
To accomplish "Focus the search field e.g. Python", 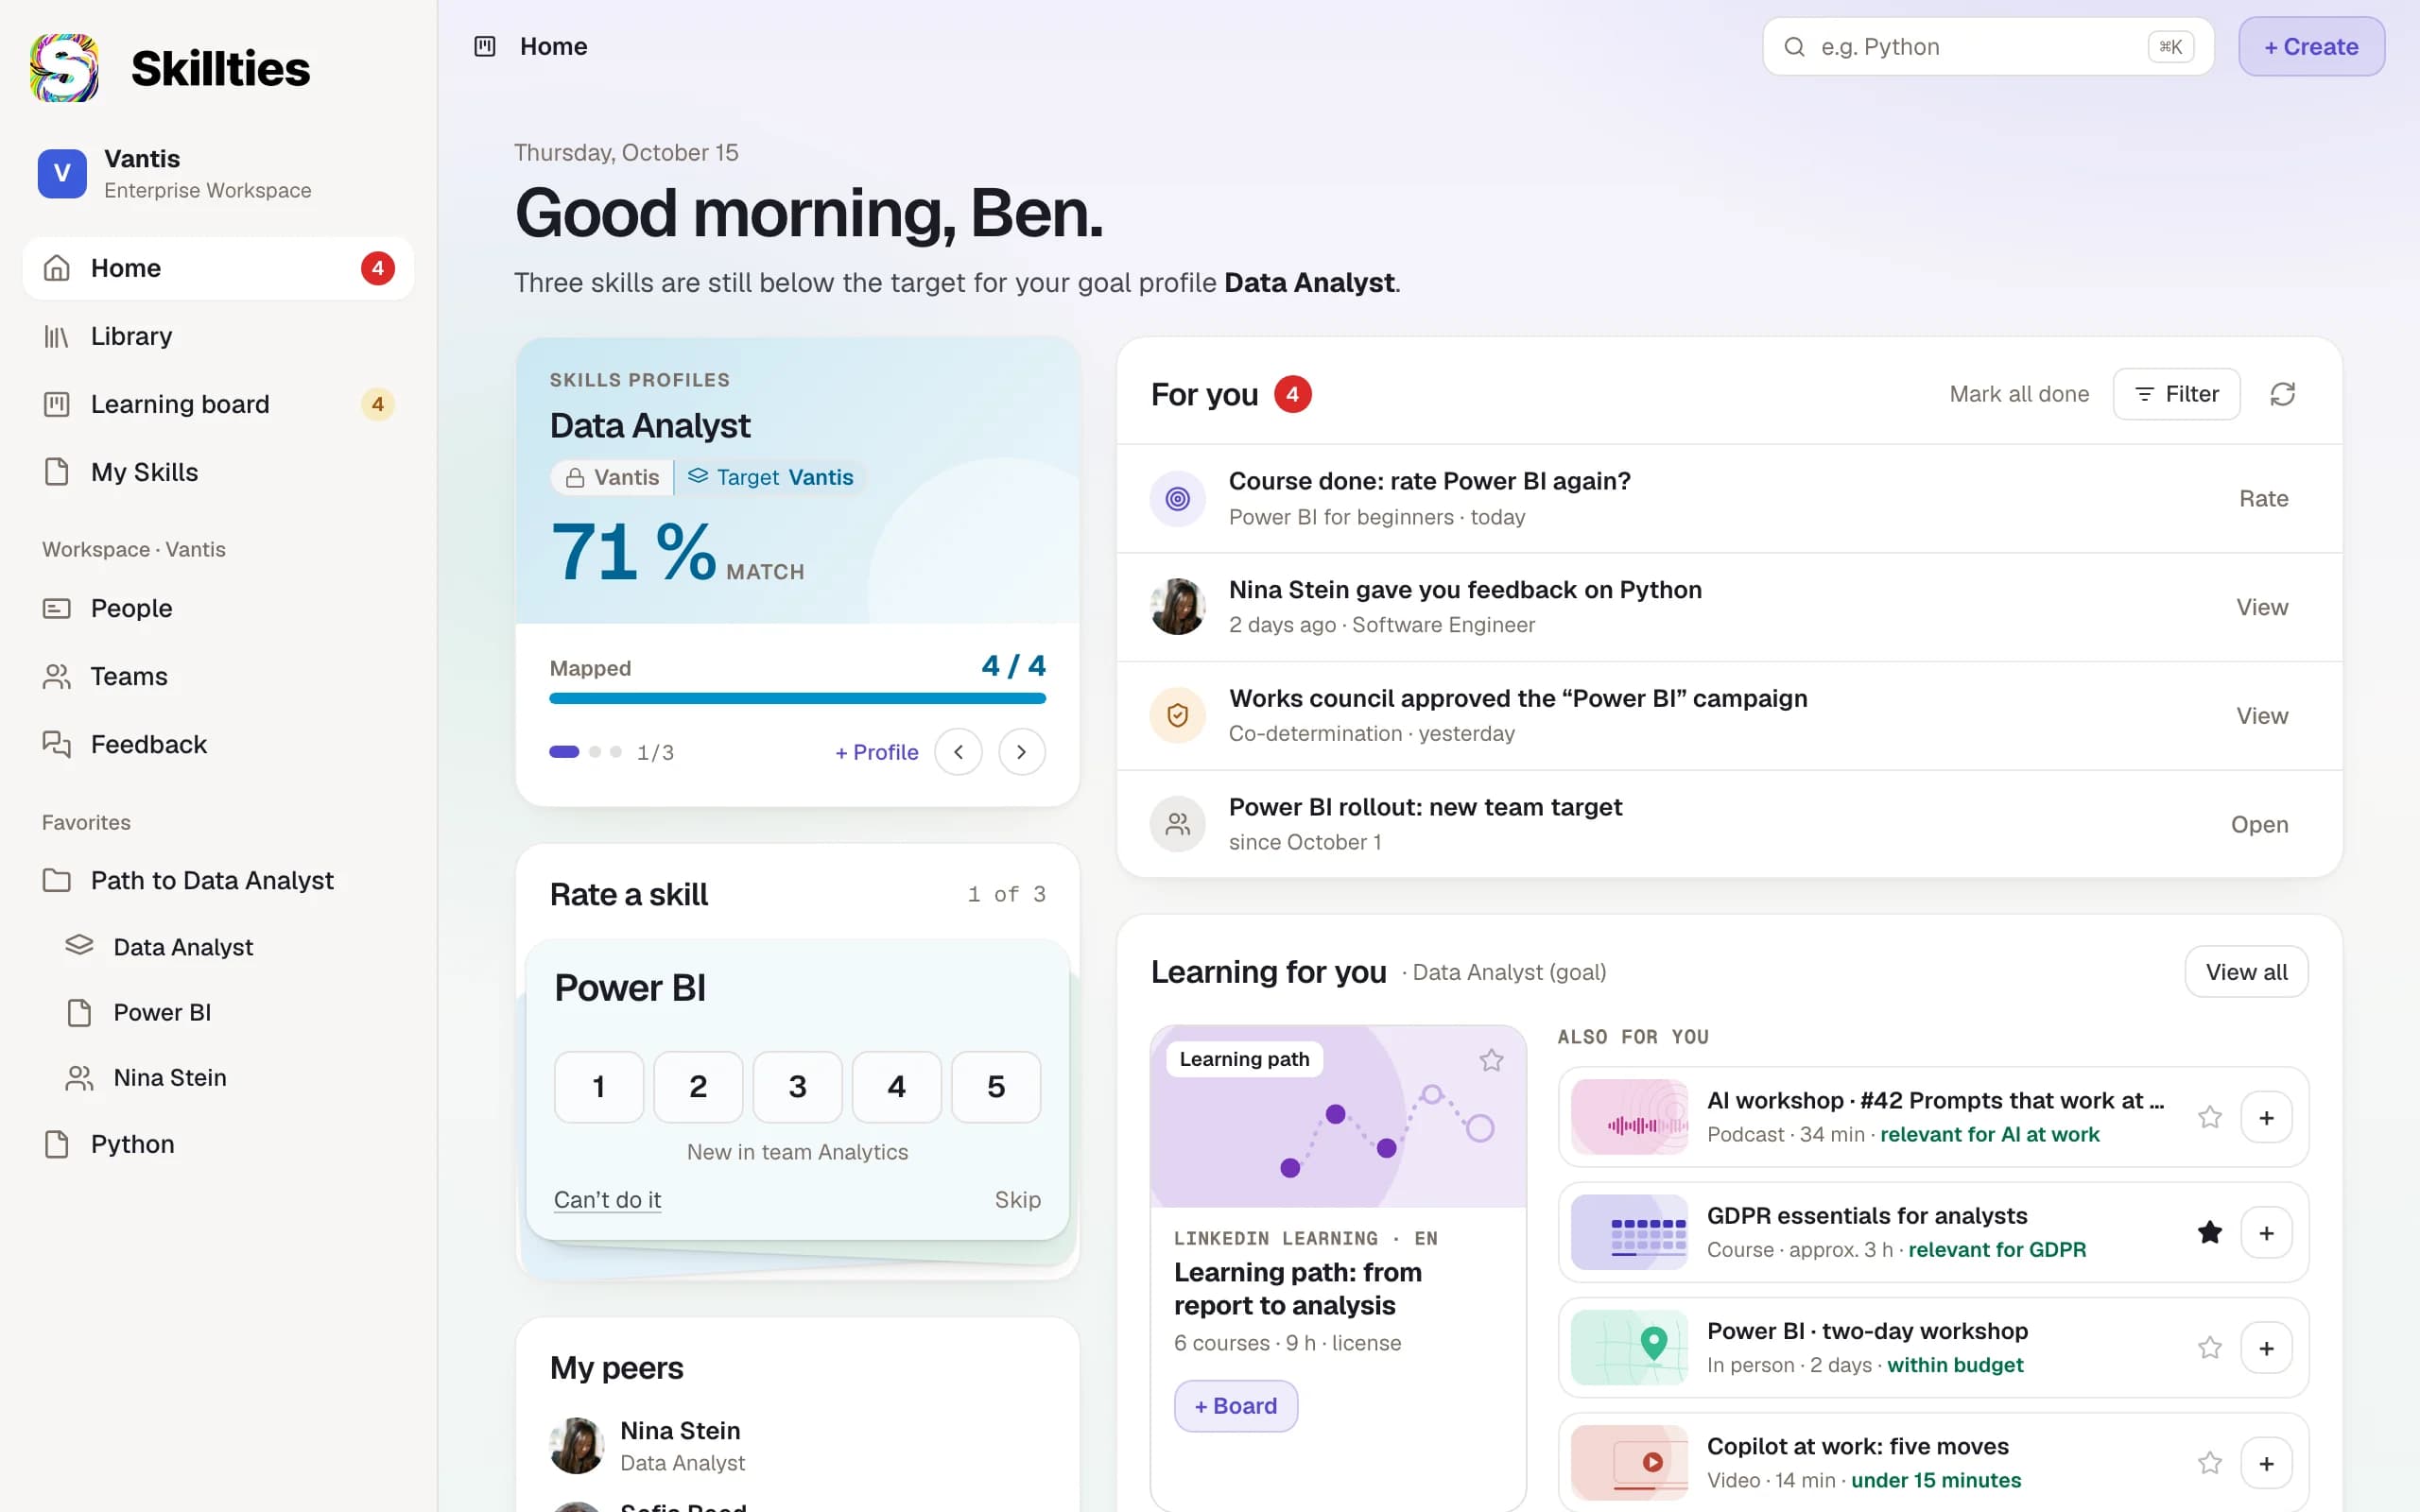I will pyautogui.click(x=1988, y=46).
